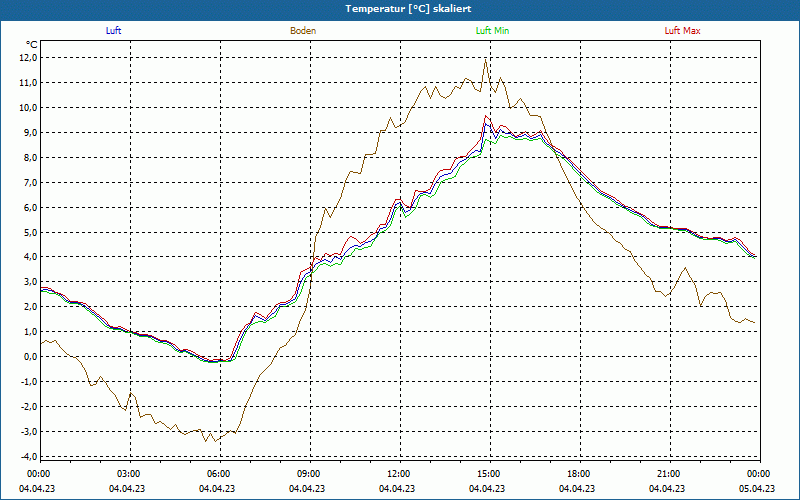Click the Boden curve peak near 15:00
This screenshot has width=800, height=500.
pos(485,60)
